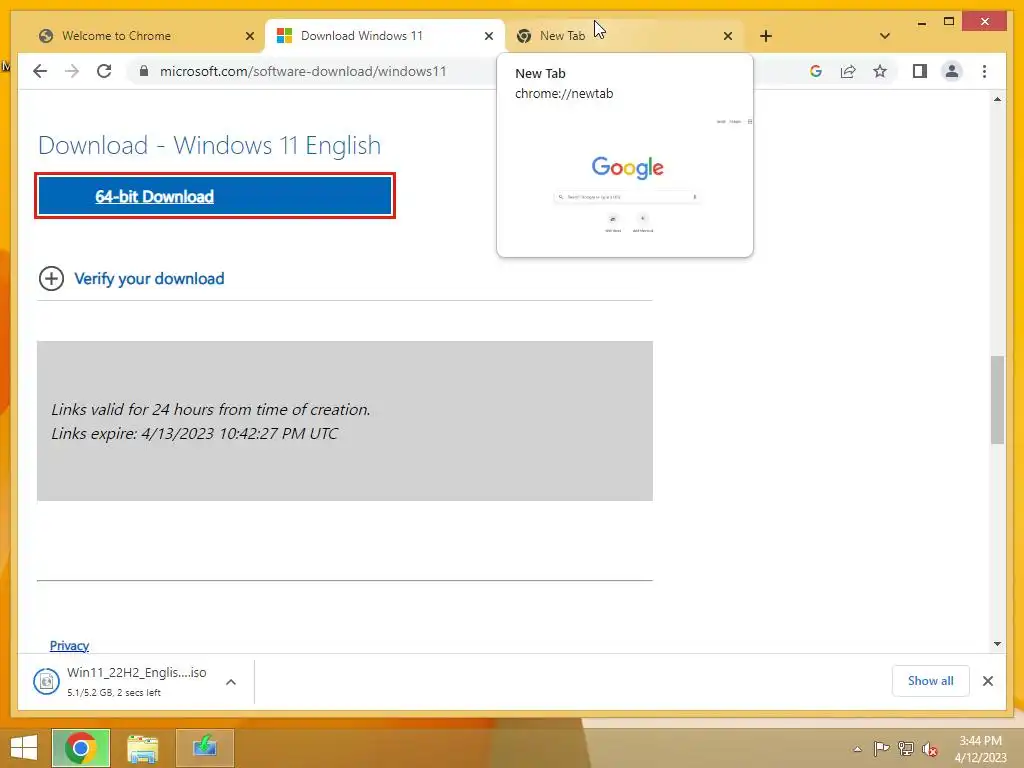Click the forward navigation arrow
The image size is (1024, 768).
coord(72,71)
